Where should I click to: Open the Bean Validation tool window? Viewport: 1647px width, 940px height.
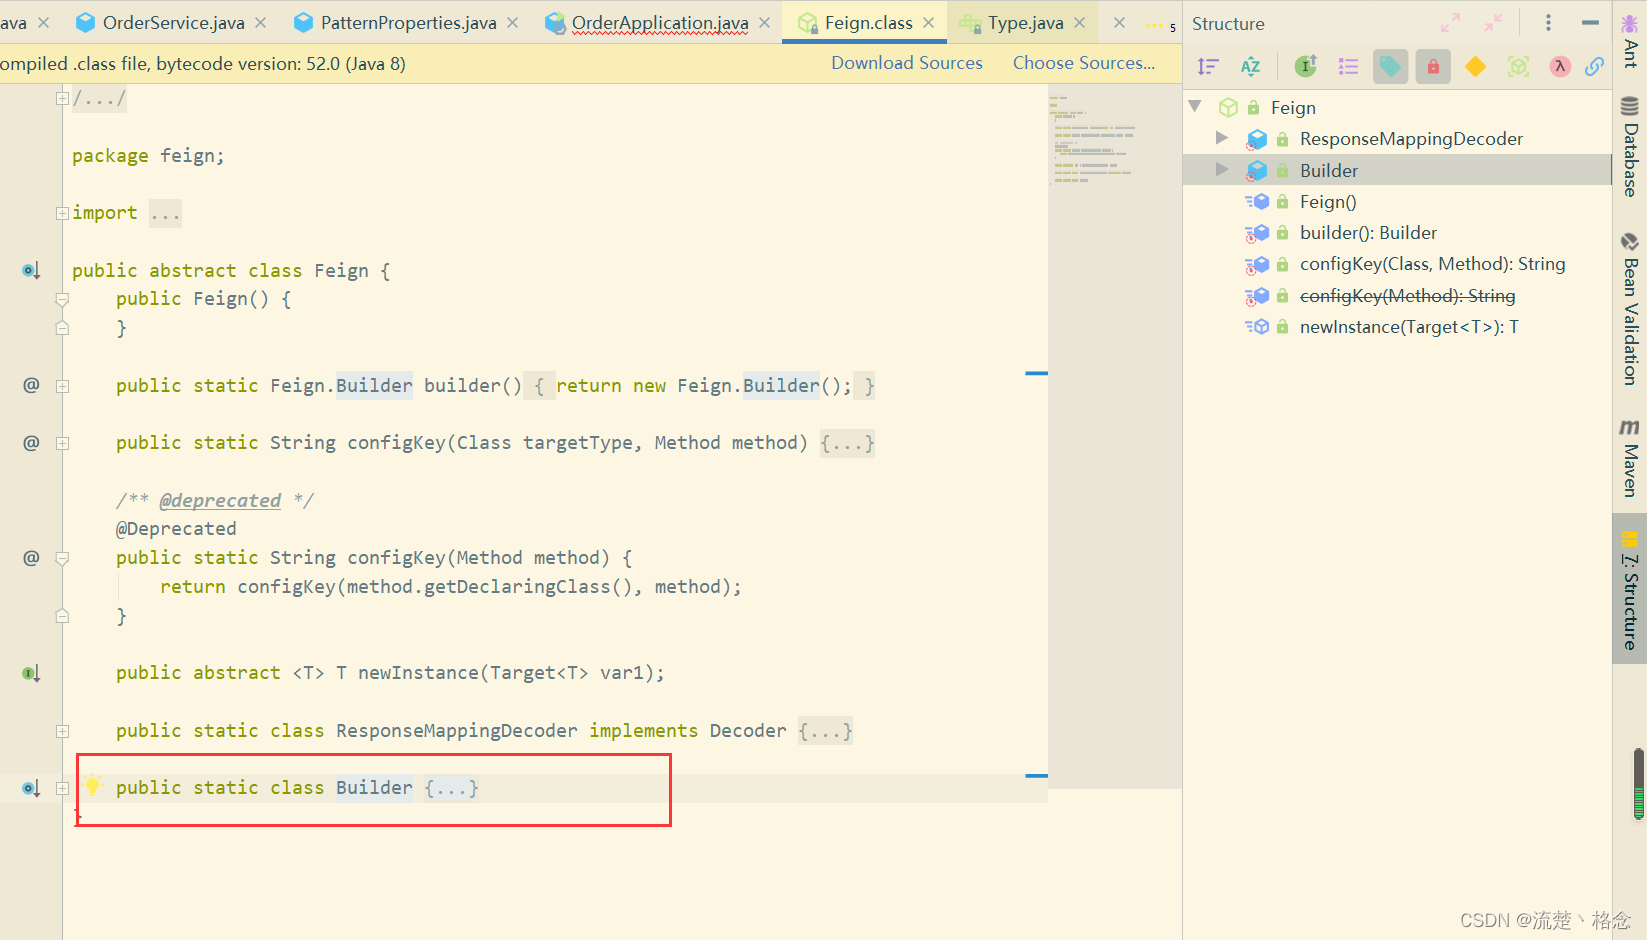click(x=1630, y=309)
